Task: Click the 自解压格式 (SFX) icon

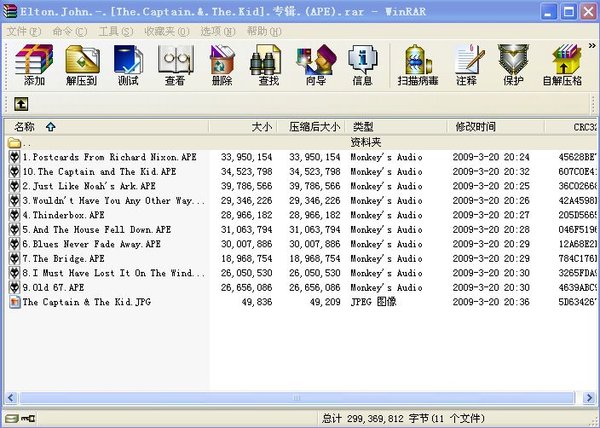Action: click(562, 65)
